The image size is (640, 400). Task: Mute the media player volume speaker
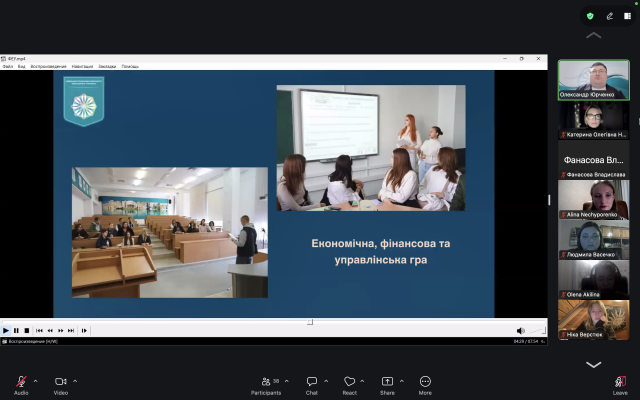[520, 330]
